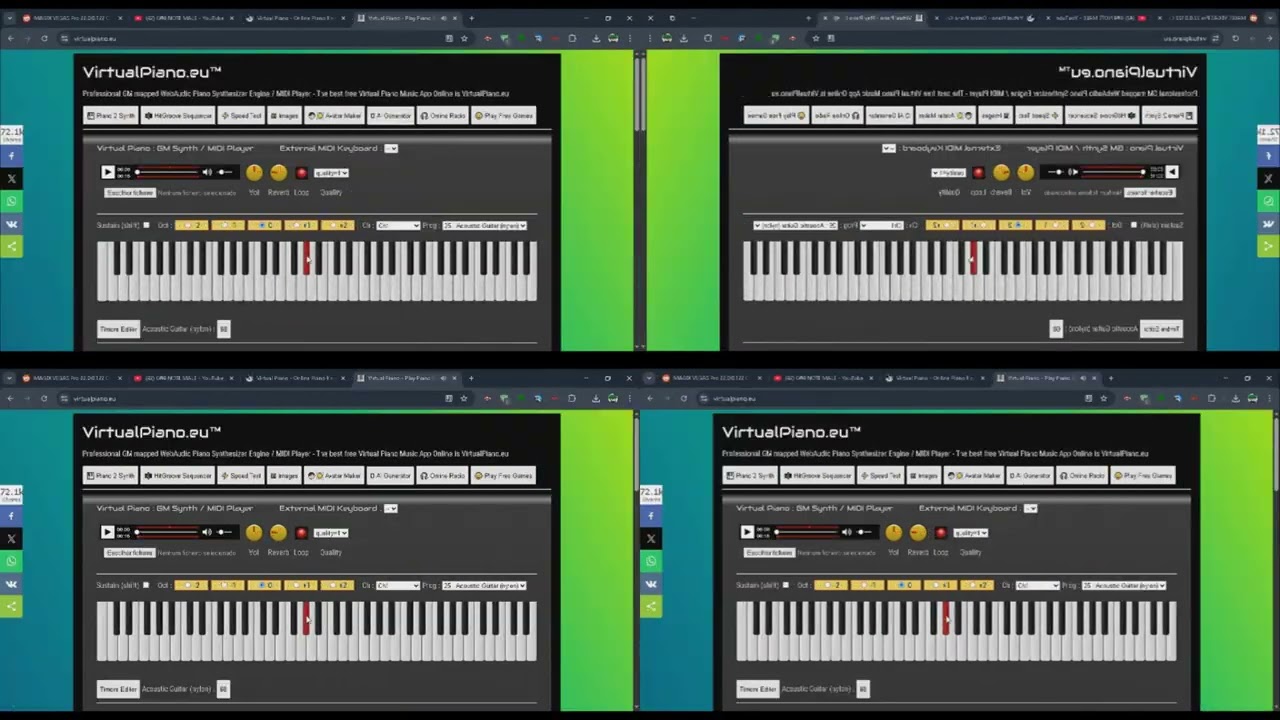This screenshot has height=720, width=1280.
Task: Click playback progress bar in top-left window
Action: click(166, 172)
